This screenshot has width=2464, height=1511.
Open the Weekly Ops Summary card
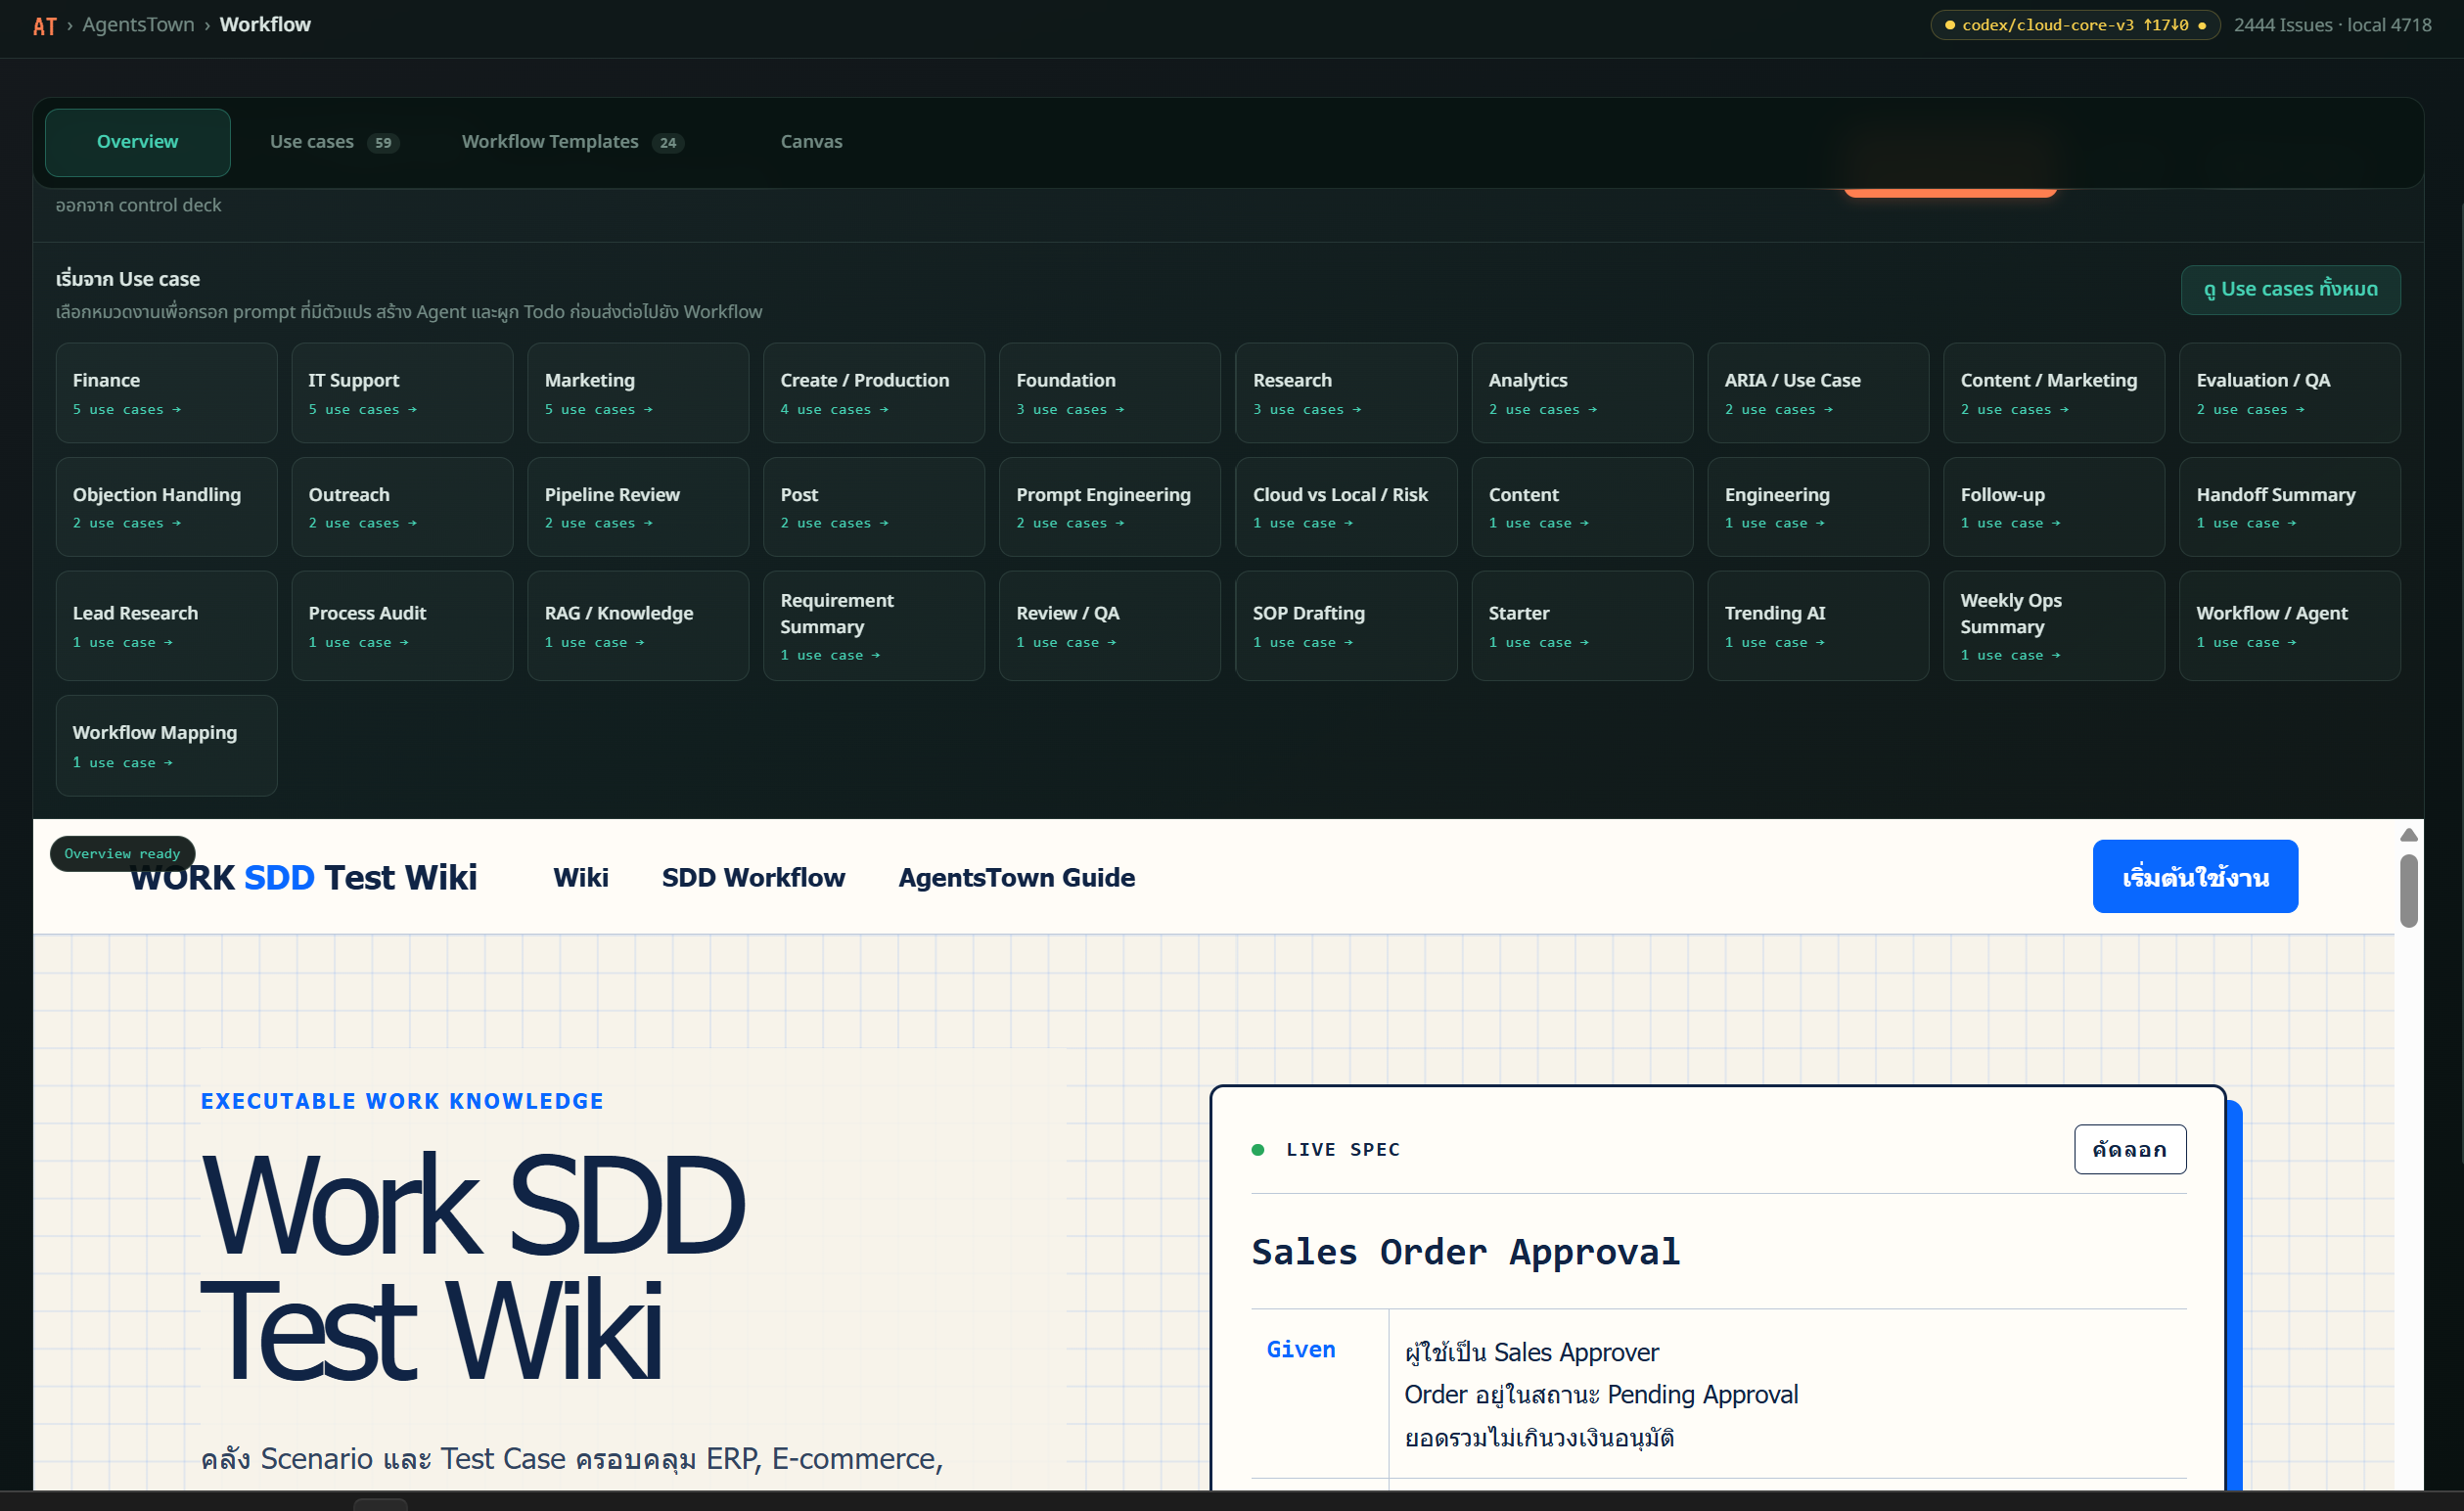(2054, 626)
